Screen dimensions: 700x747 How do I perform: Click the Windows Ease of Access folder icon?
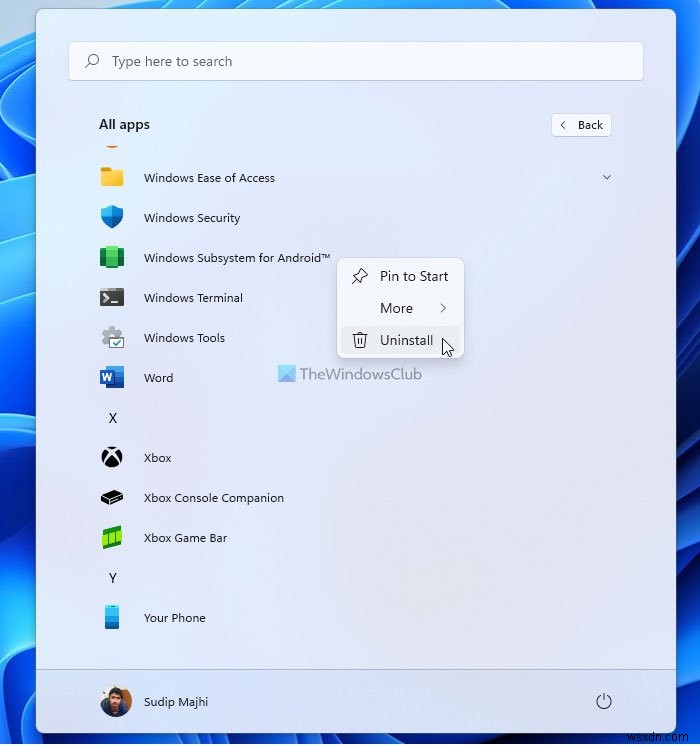coord(112,177)
